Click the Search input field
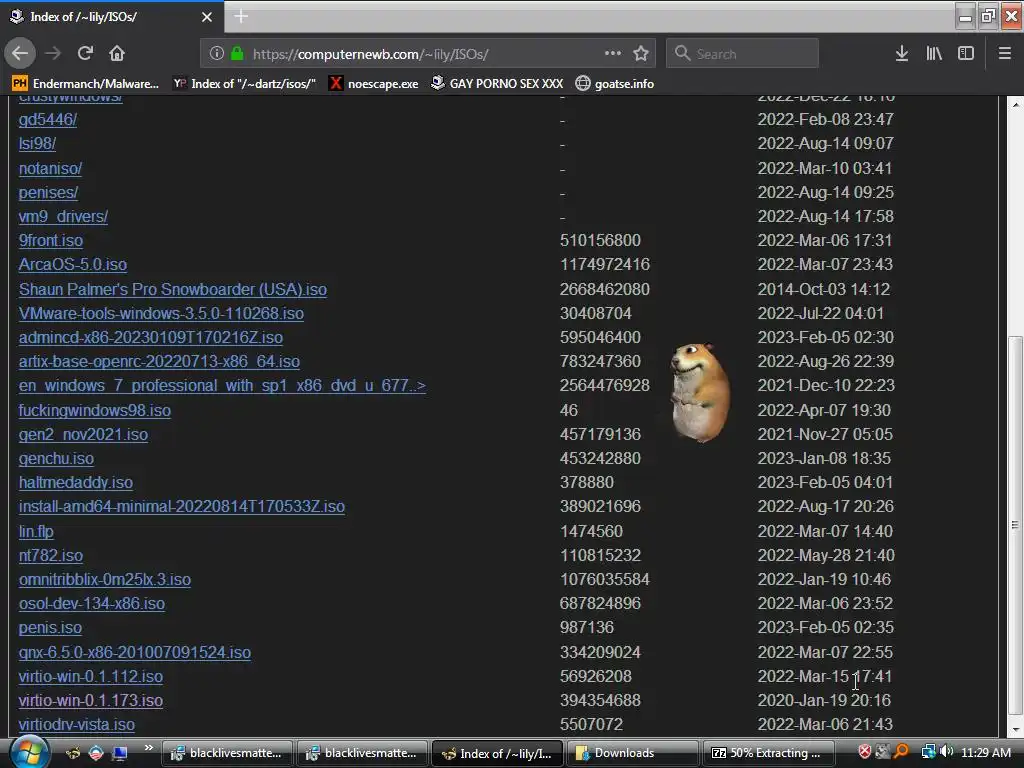This screenshot has width=1024, height=768. (743, 54)
